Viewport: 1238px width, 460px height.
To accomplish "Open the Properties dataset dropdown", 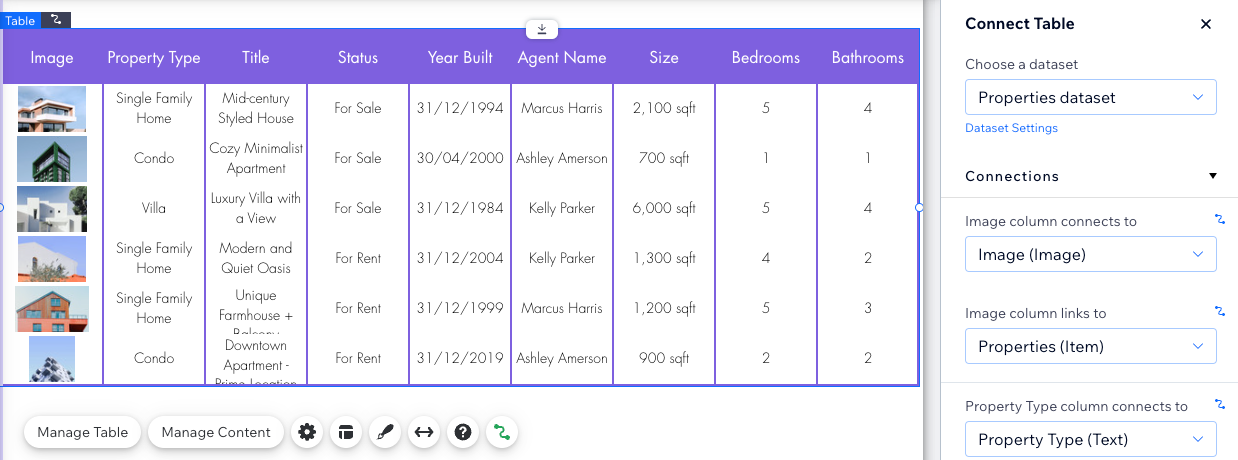I will click(x=1090, y=97).
